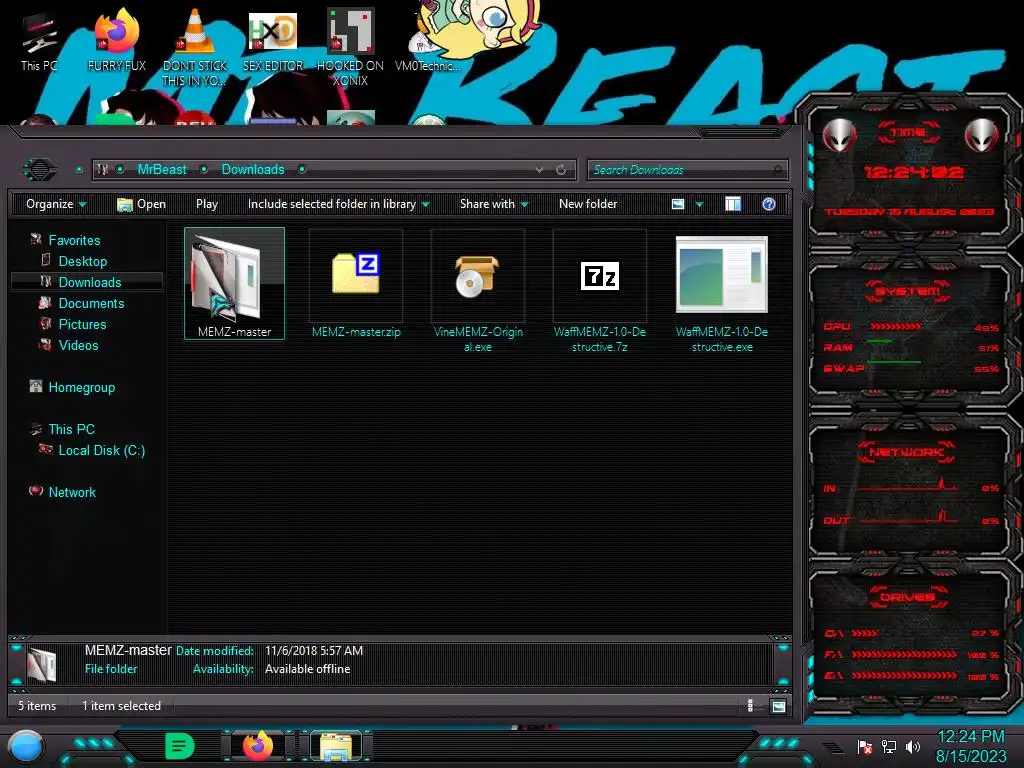Click the Open button in toolbar
The image size is (1024, 768).
pos(141,204)
